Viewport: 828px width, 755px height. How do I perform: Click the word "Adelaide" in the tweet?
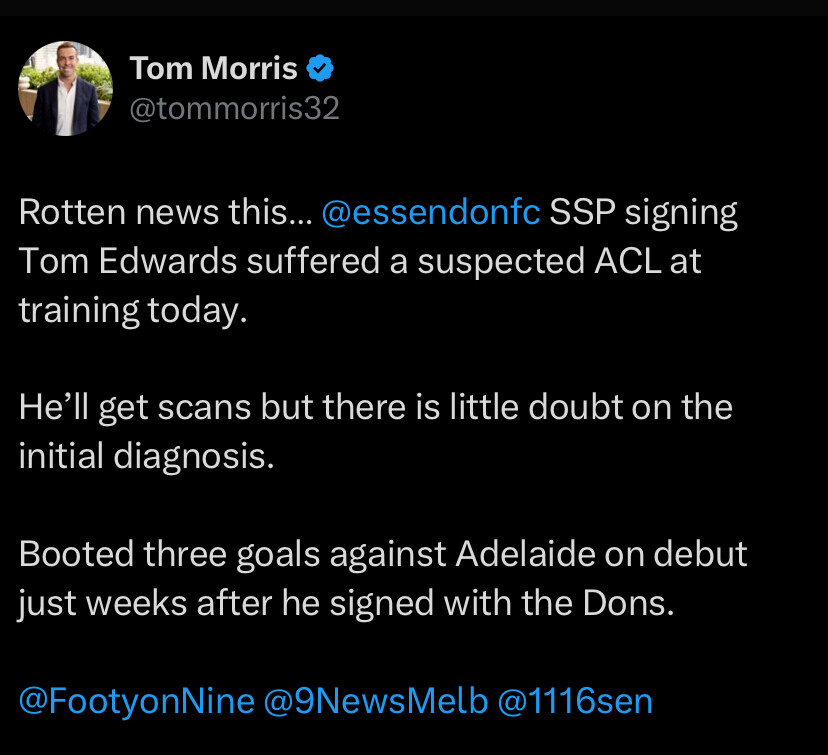[525, 554]
